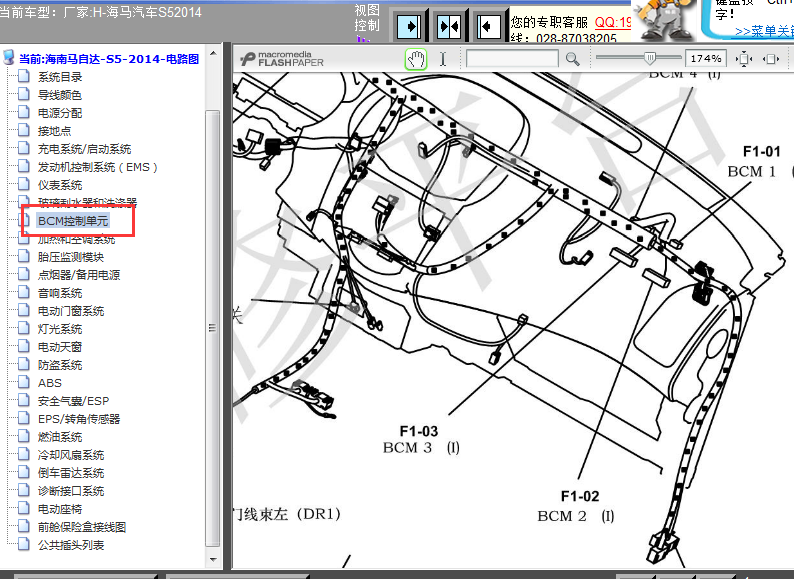This screenshot has width=794, height=579.
Task: Select BCM控制单元 in the tree
Action: click(72, 220)
